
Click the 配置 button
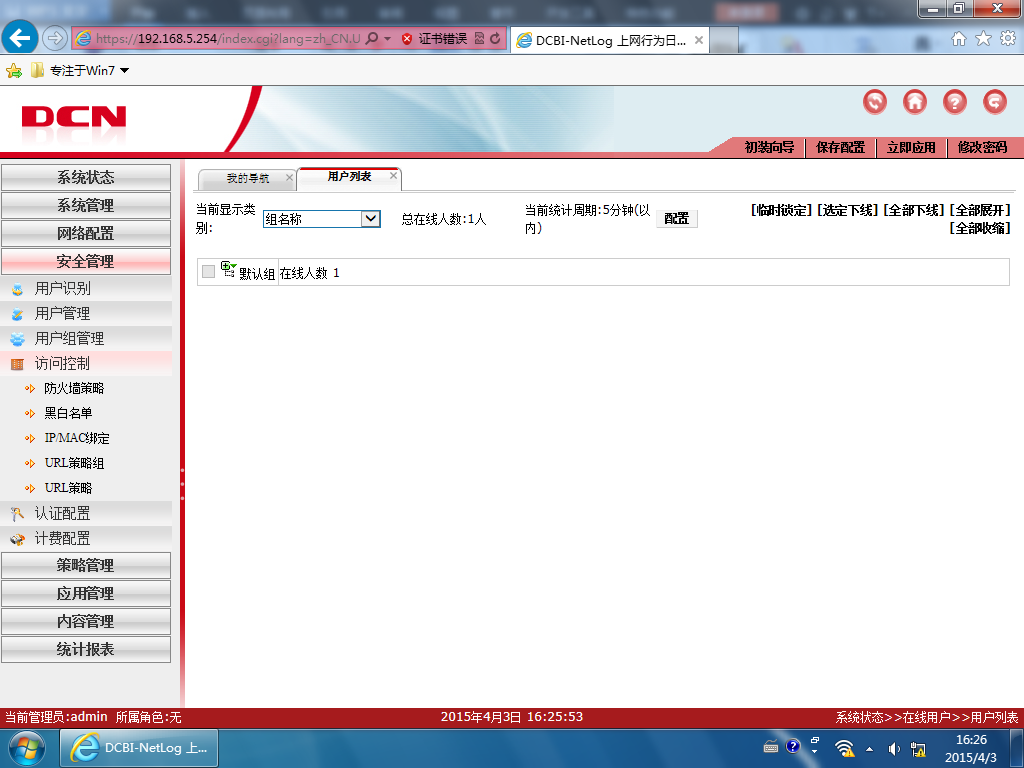tap(677, 219)
